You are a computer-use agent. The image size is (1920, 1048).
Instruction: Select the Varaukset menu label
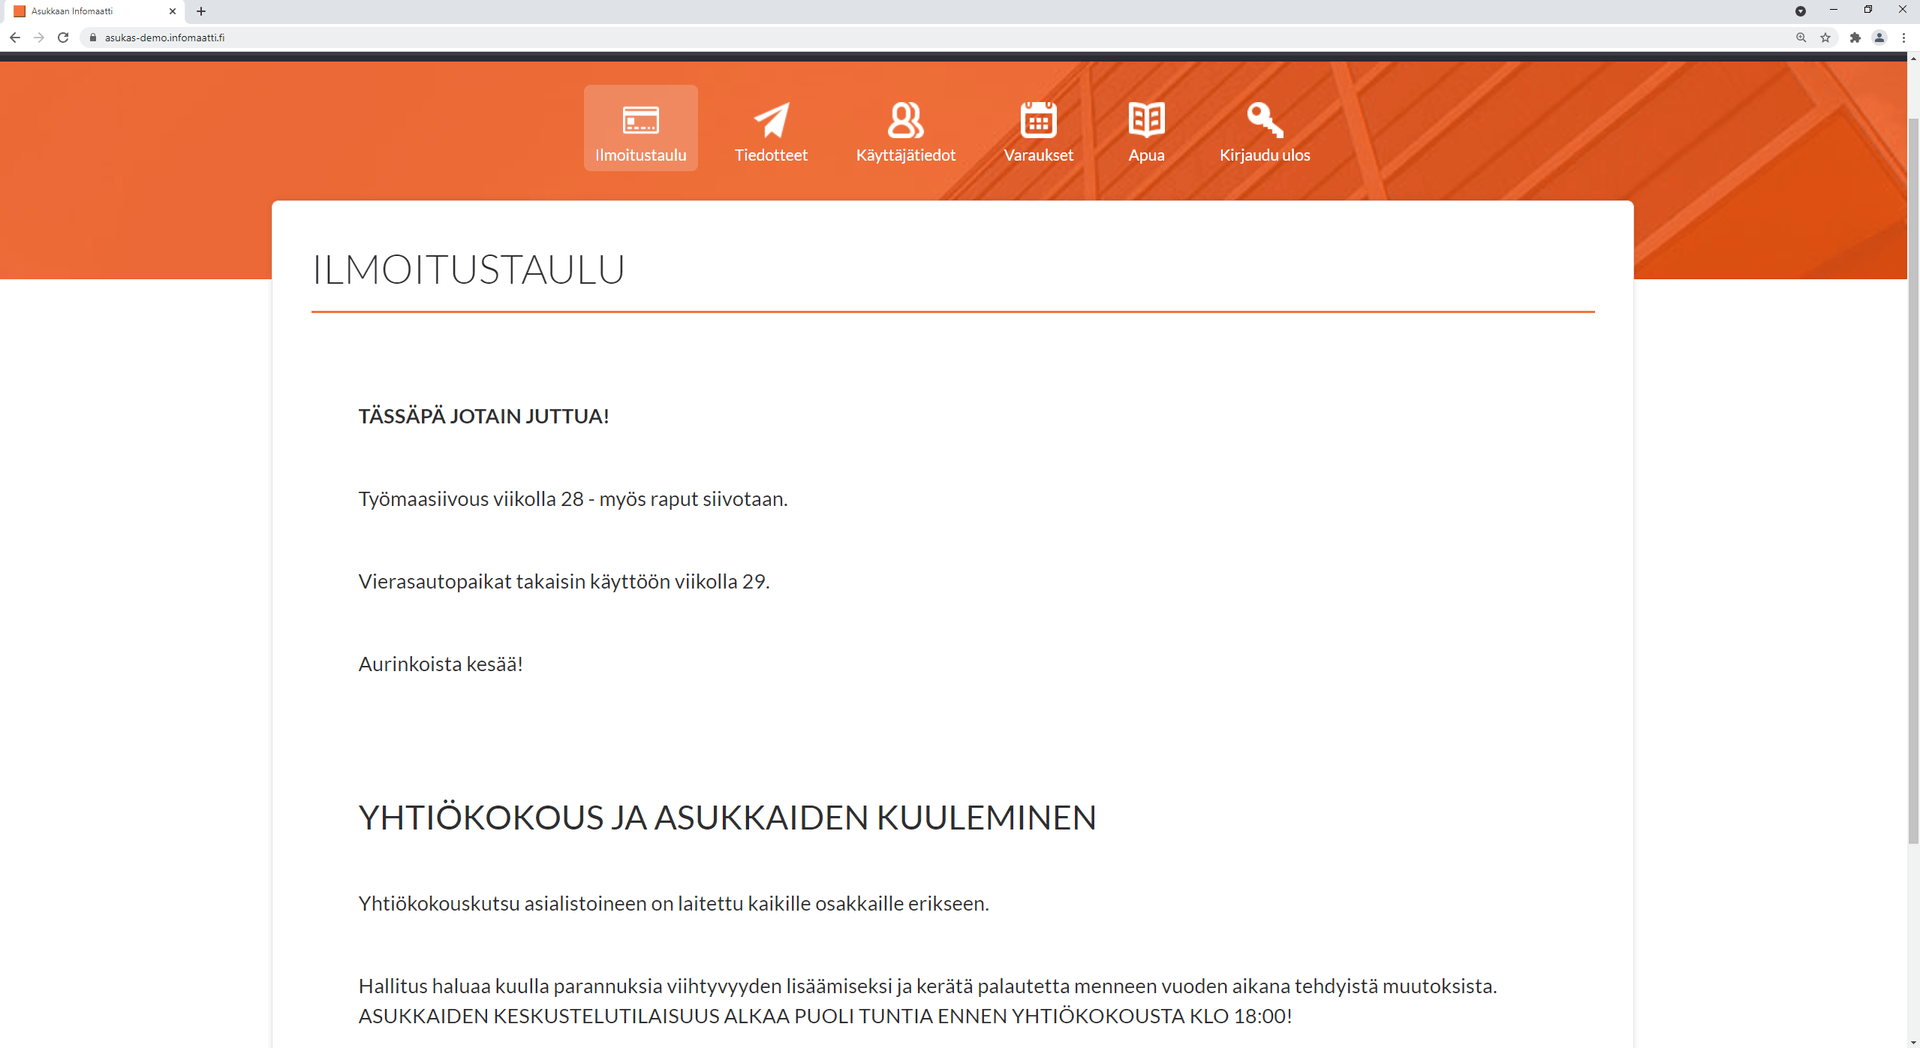click(1038, 155)
